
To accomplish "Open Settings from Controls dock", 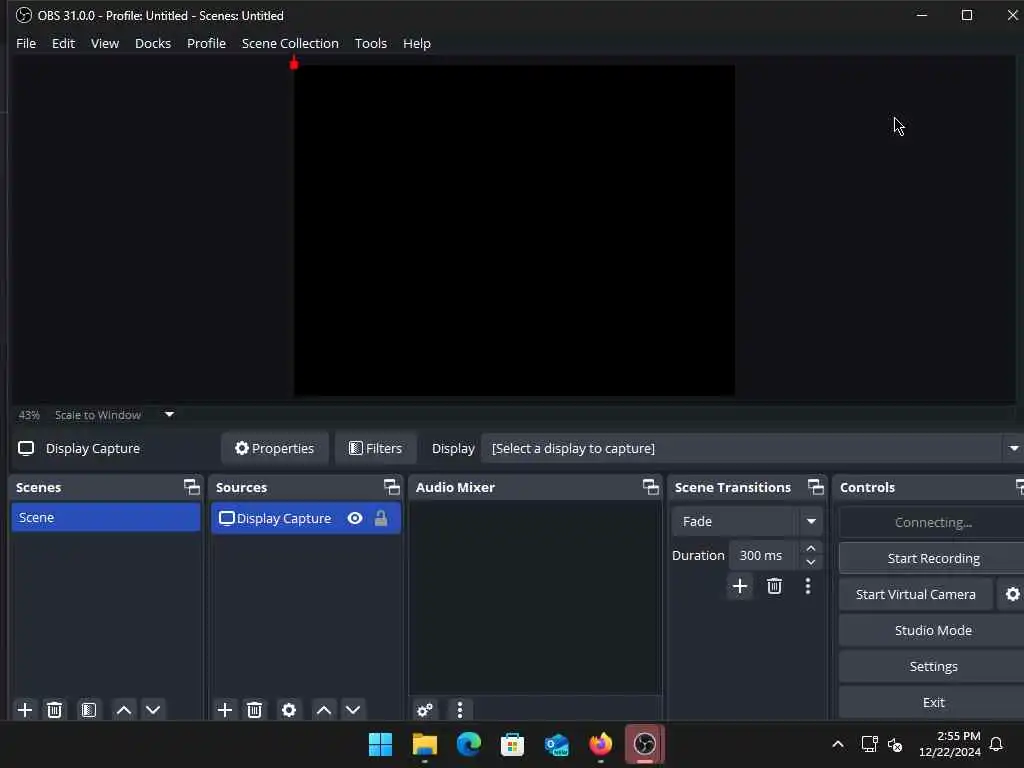I will [x=933, y=666].
